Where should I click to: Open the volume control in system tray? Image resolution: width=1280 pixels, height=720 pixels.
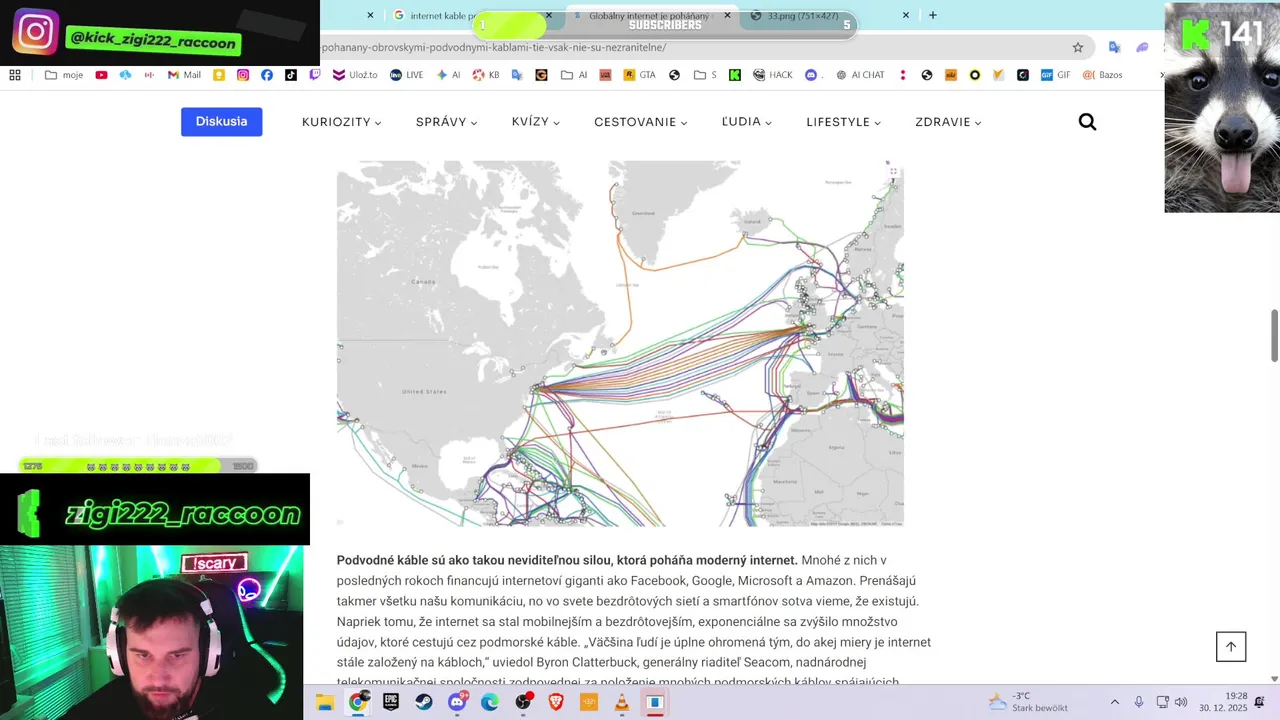point(1181,702)
